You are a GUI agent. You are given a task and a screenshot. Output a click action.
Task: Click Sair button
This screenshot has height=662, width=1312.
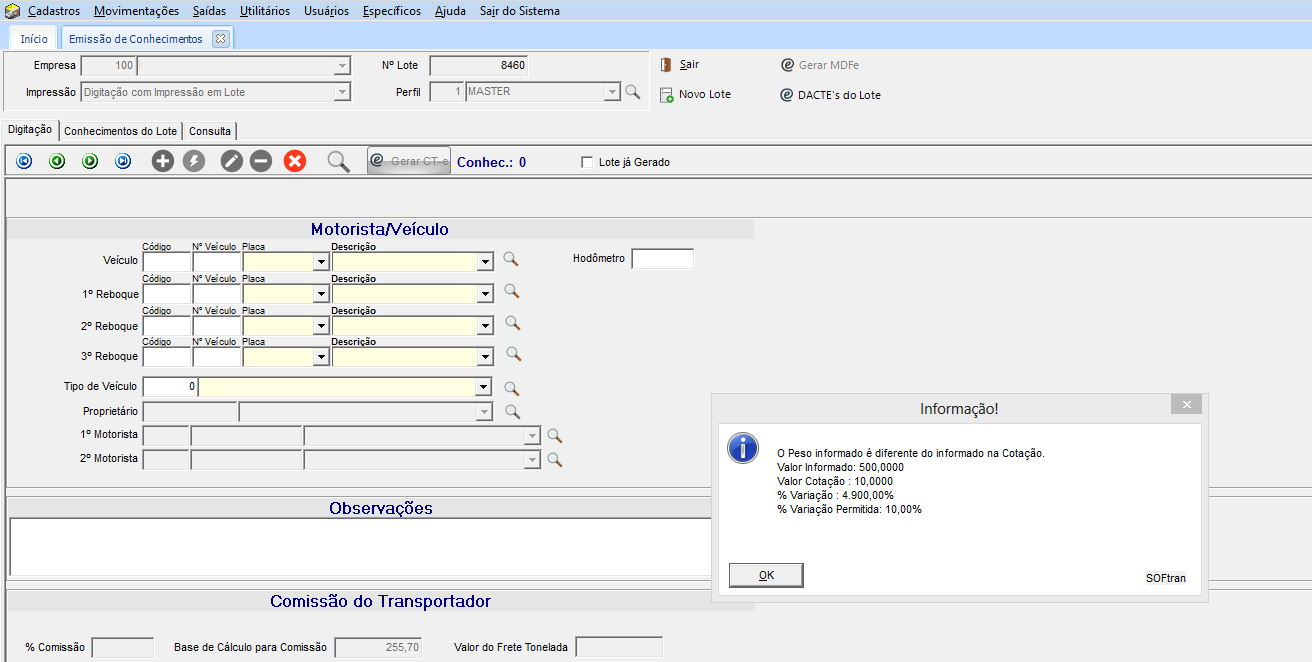coord(680,64)
